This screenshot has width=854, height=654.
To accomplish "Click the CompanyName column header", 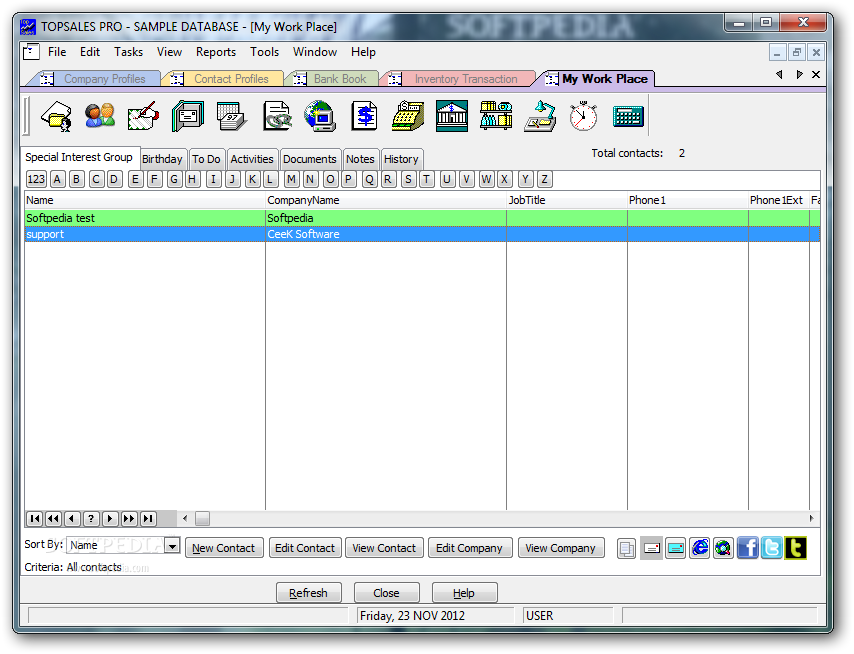I will (x=386, y=200).
